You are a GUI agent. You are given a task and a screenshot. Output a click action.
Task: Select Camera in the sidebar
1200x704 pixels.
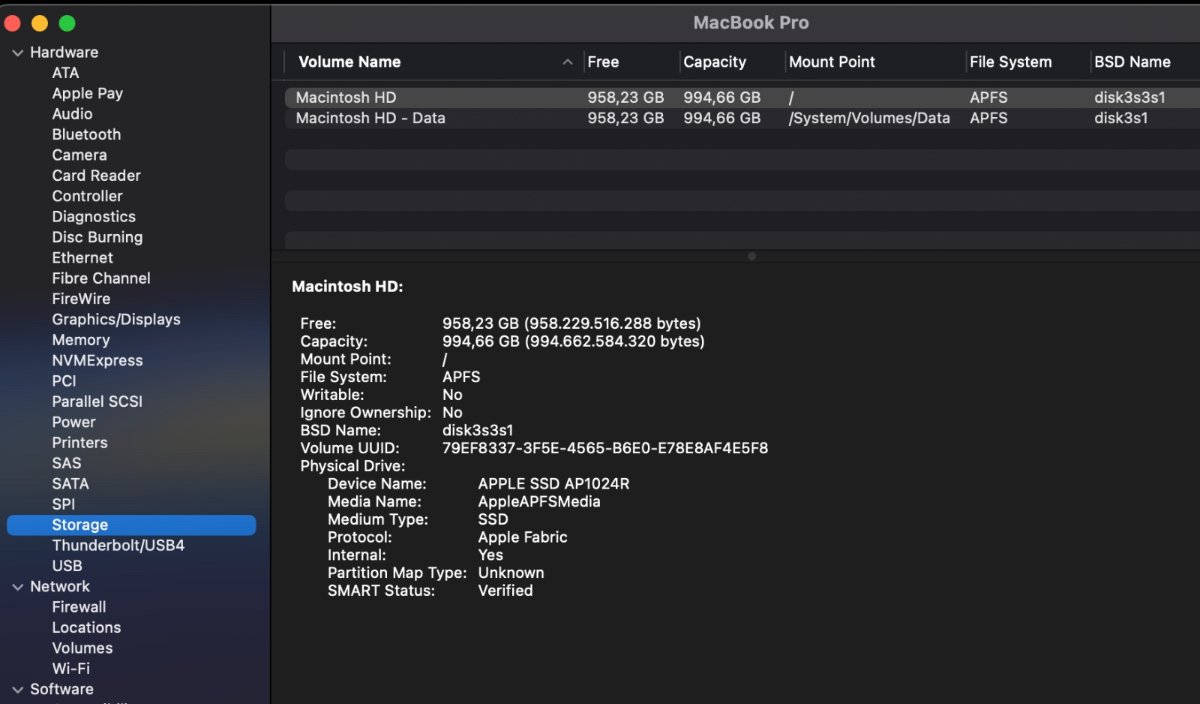coord(79,155)
